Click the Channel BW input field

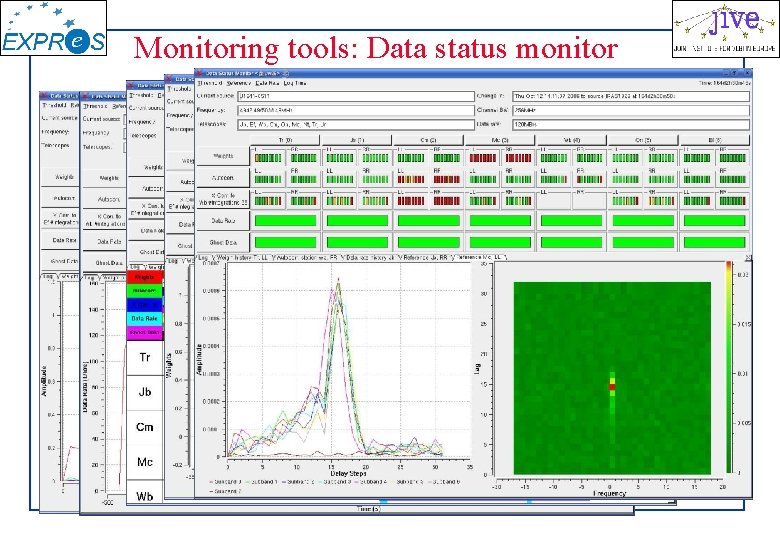(631, 110)
